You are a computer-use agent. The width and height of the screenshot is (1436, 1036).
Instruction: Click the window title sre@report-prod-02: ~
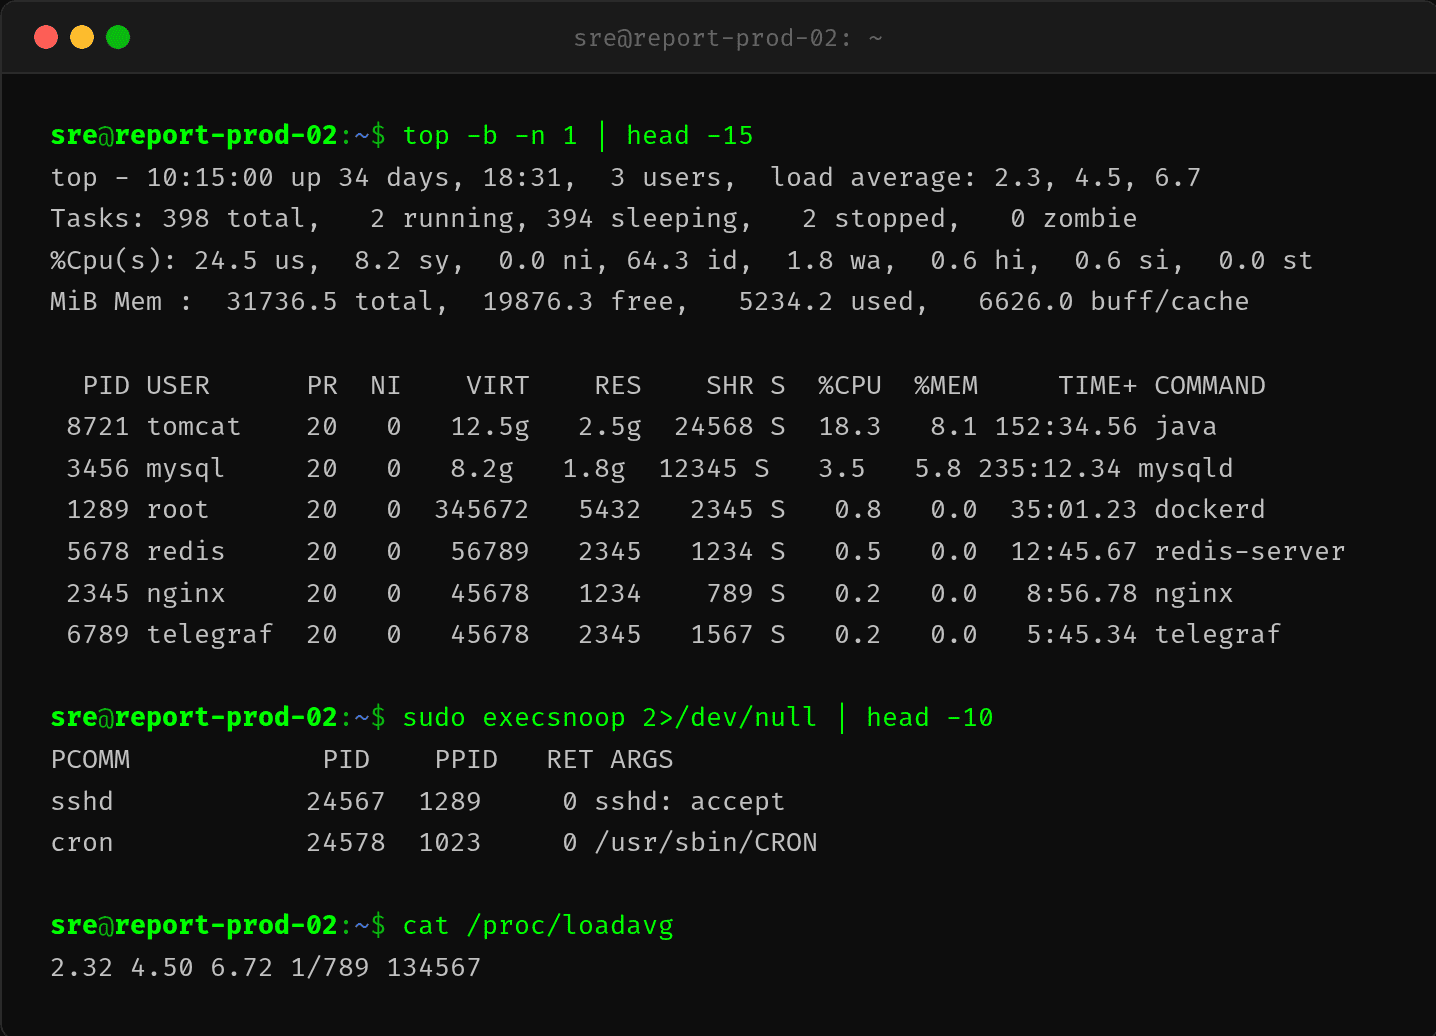click(x=728, y=38)
